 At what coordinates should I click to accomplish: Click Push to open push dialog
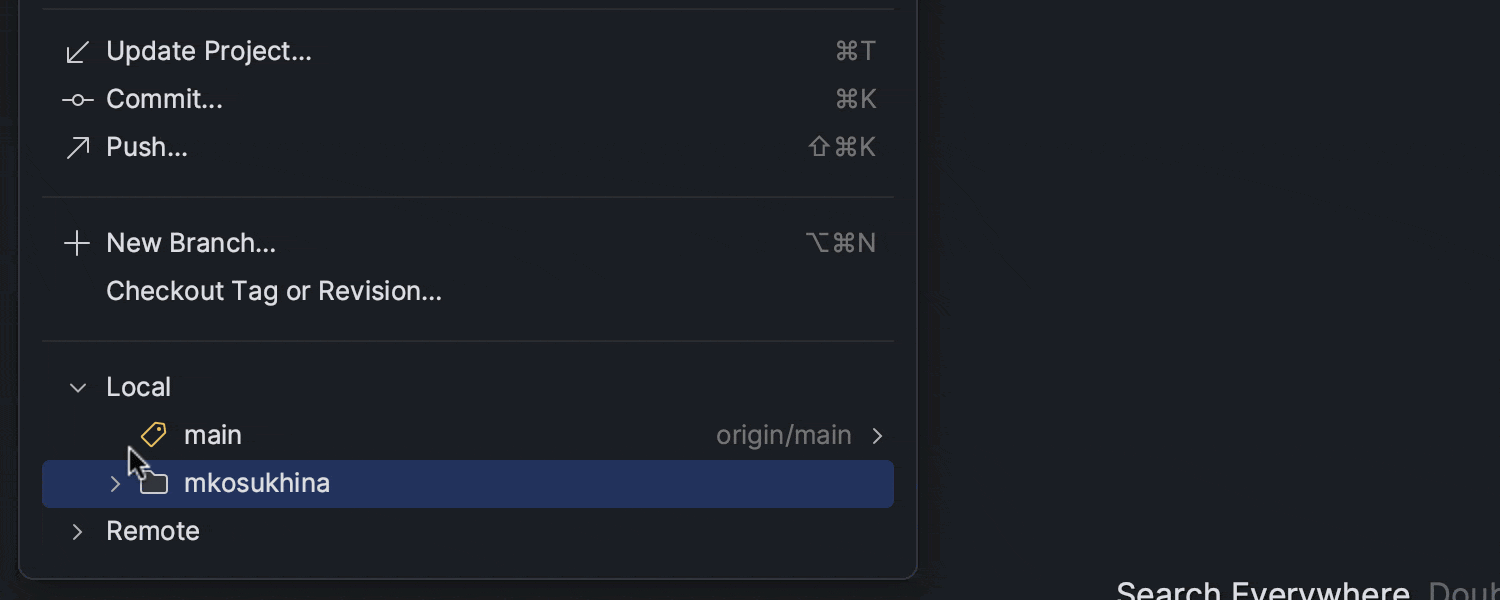pyautogui.click(x=146, y=146)
